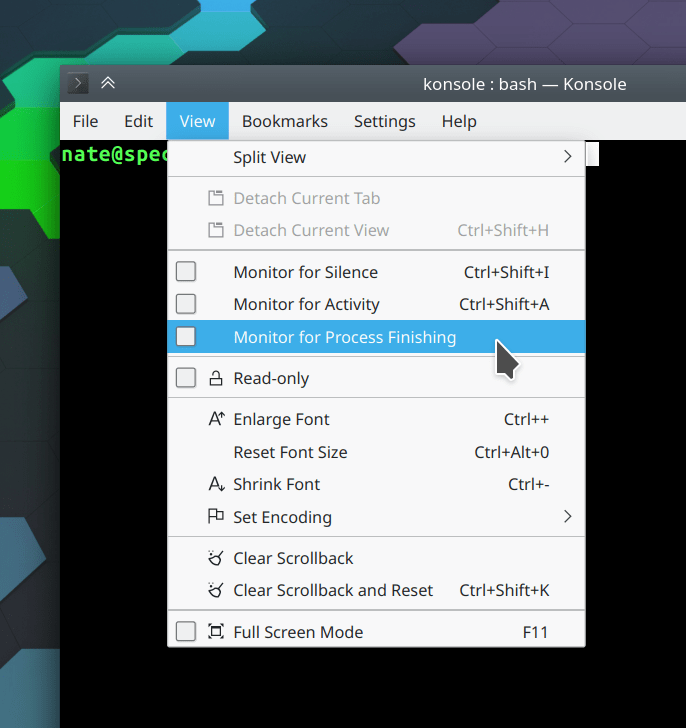
Task: Click the Konsole terminal icon in title bar
Action: 78,84
